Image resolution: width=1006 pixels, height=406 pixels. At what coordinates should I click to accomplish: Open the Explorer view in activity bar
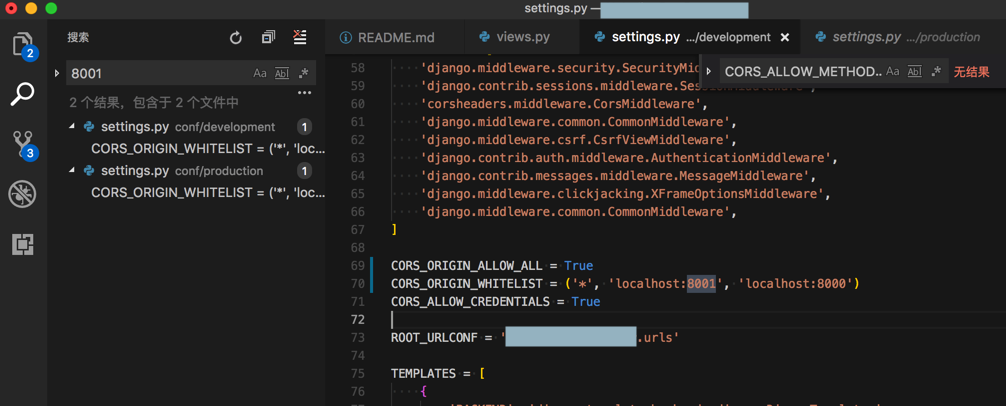click(x=22, y=44)
